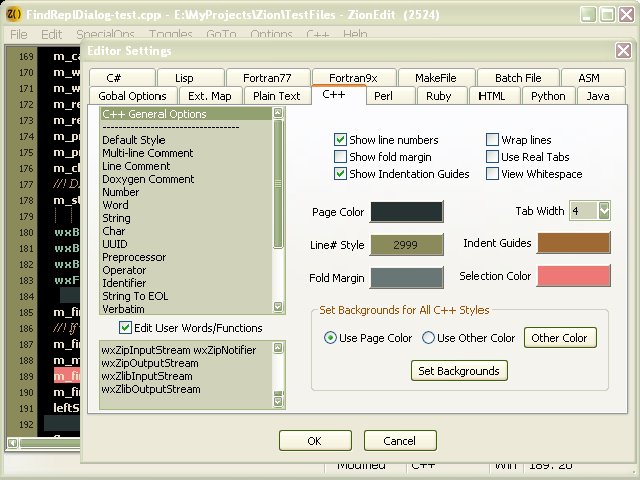
Task: Select Doxygen Comment in the style list
Action: pyautogui.click(x=148, y=179)
